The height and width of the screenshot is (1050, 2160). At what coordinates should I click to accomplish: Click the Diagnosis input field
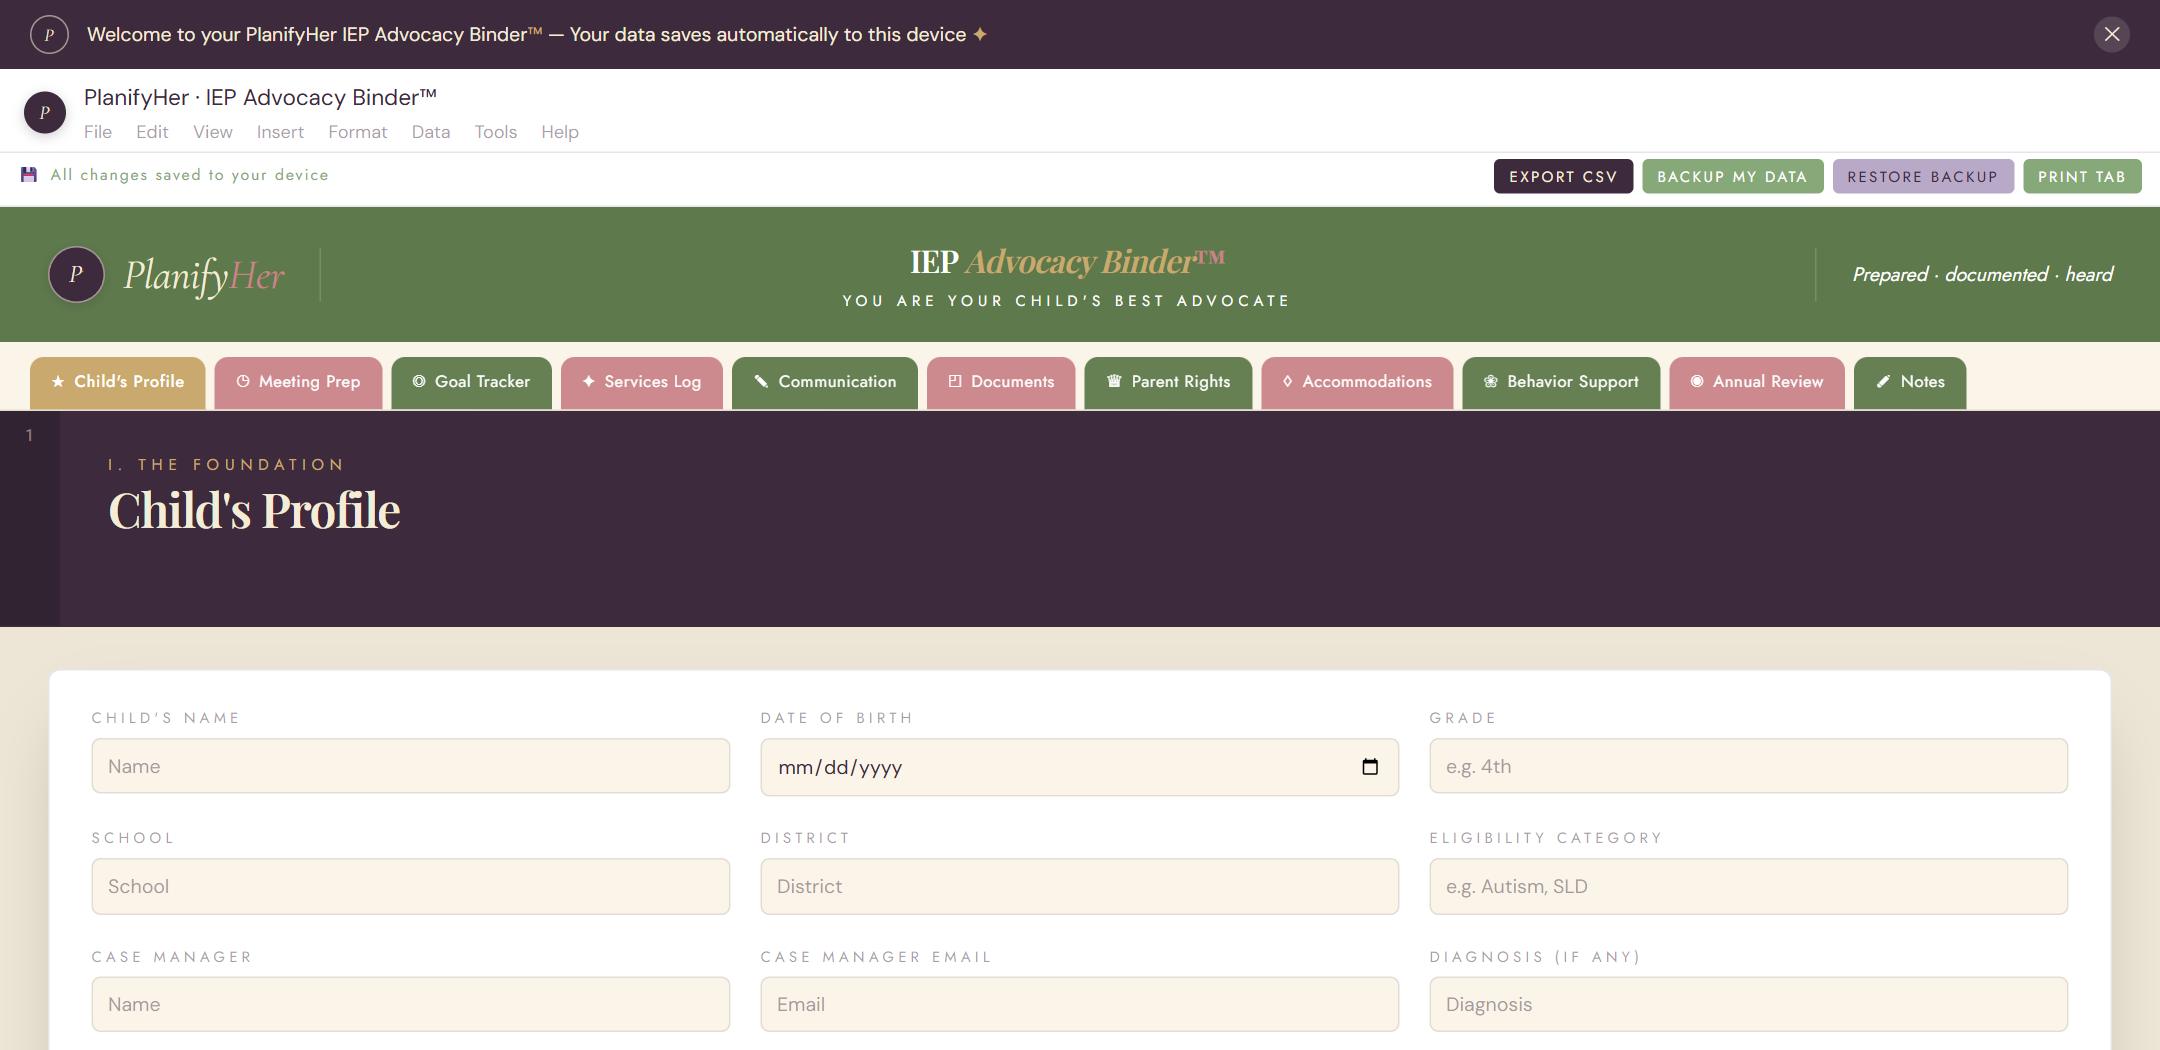click(1748, 1004)
